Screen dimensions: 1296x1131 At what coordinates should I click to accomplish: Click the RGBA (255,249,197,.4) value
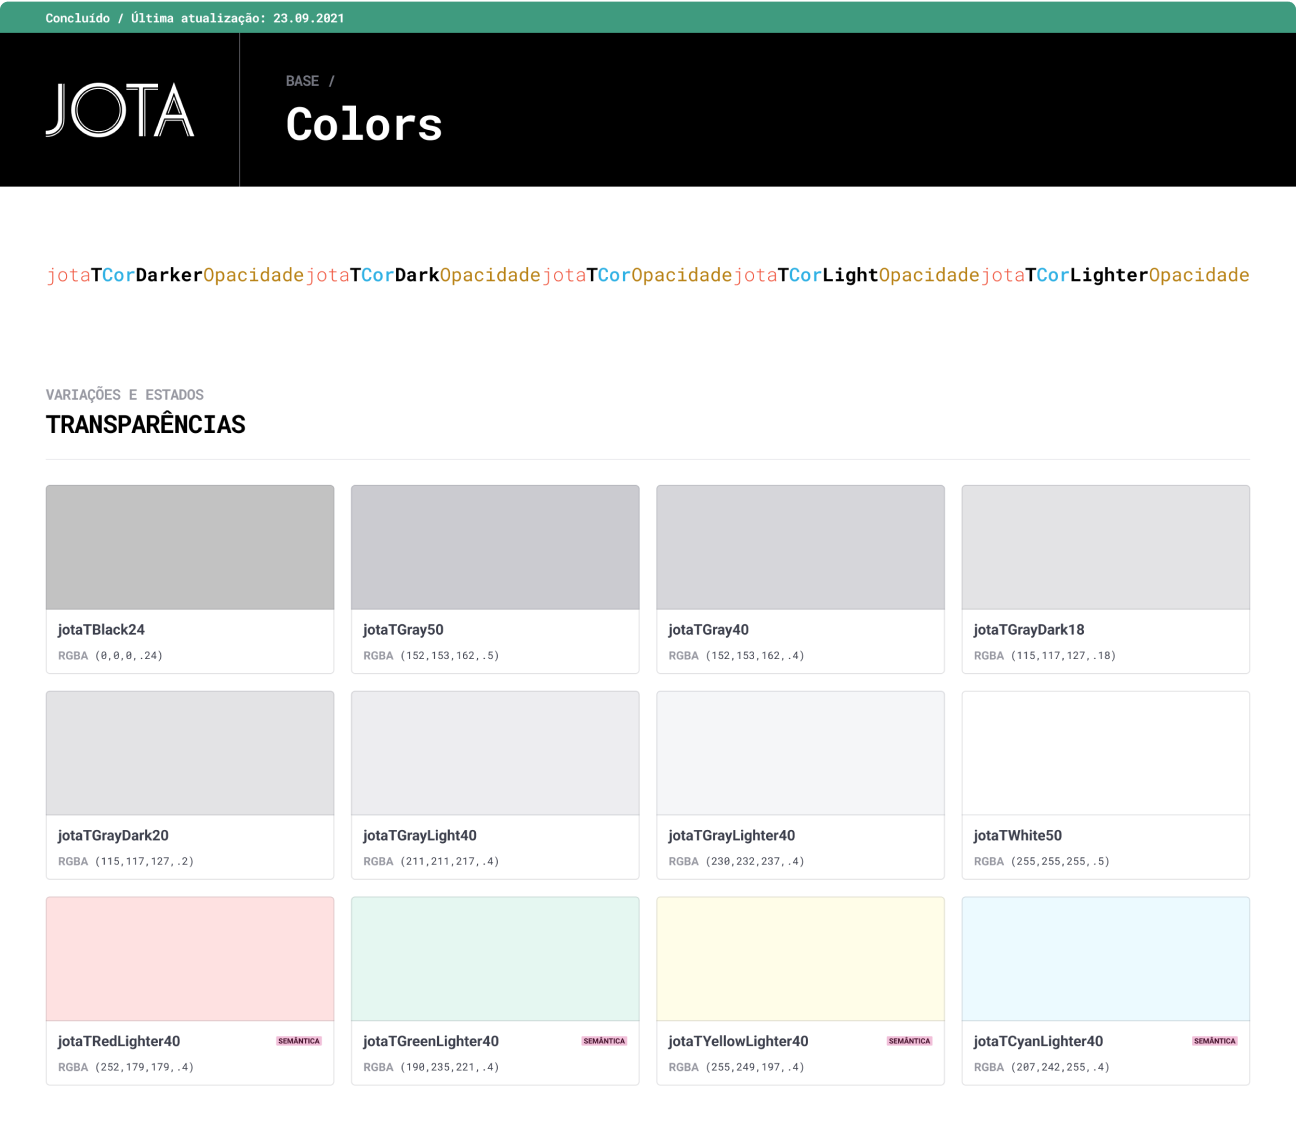pyautogui.click(x=736, y=1068)
